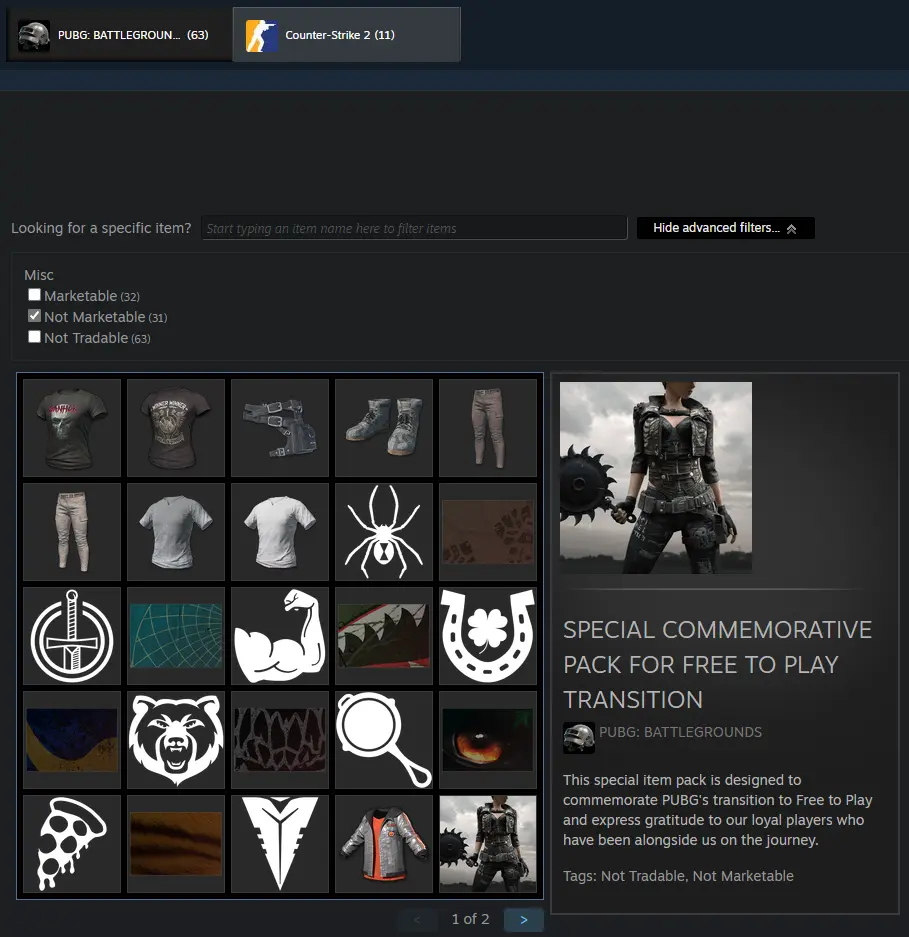Click the item name filter search field
This screenshot has width=909, height=937.
[x=414, y=228]
